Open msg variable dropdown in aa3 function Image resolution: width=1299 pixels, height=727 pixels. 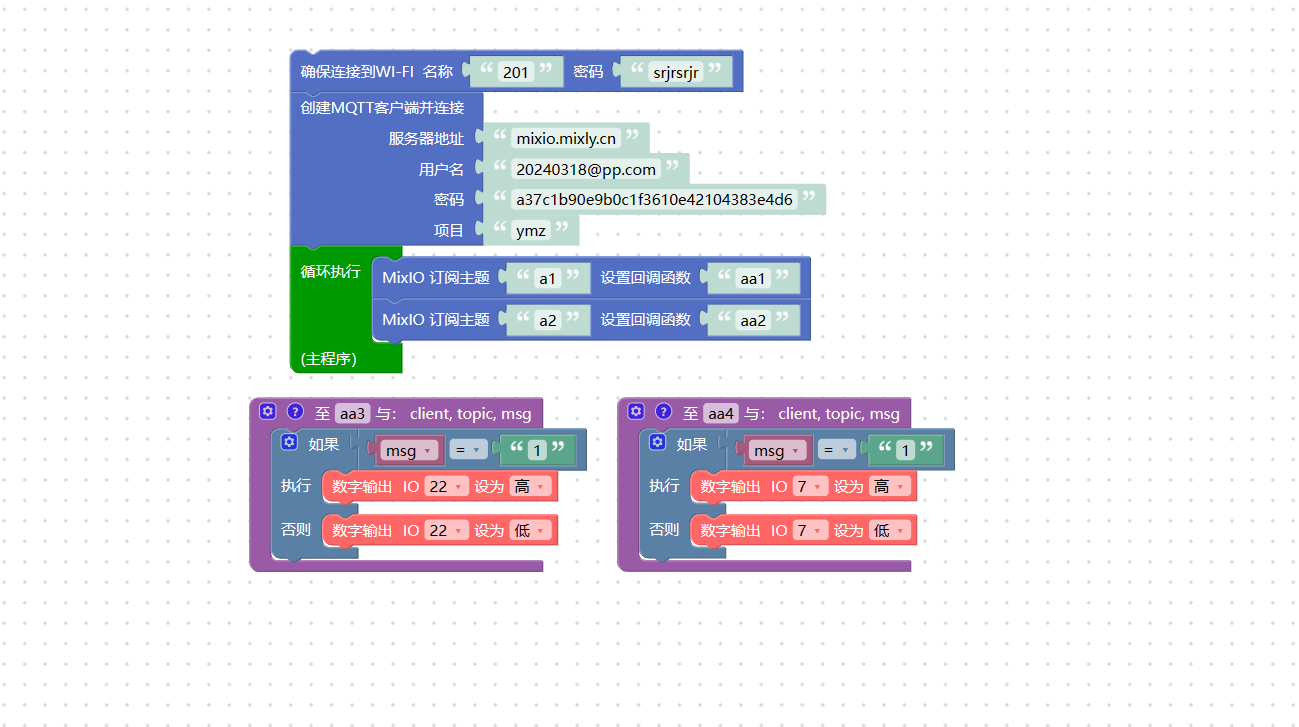coord(408,451)
